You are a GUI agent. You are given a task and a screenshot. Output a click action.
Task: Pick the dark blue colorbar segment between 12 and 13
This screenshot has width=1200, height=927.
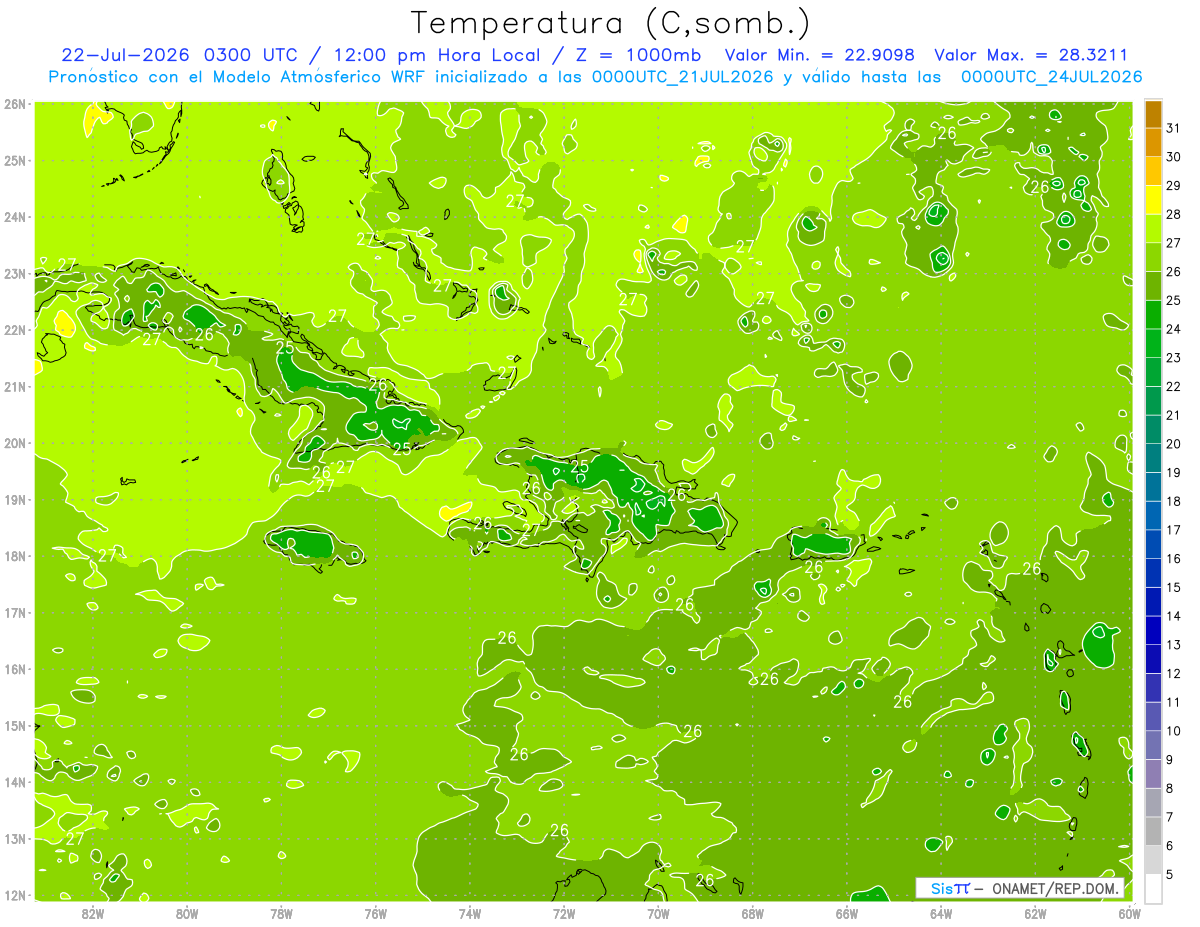pyautogui.click(x=1153, y=659)
